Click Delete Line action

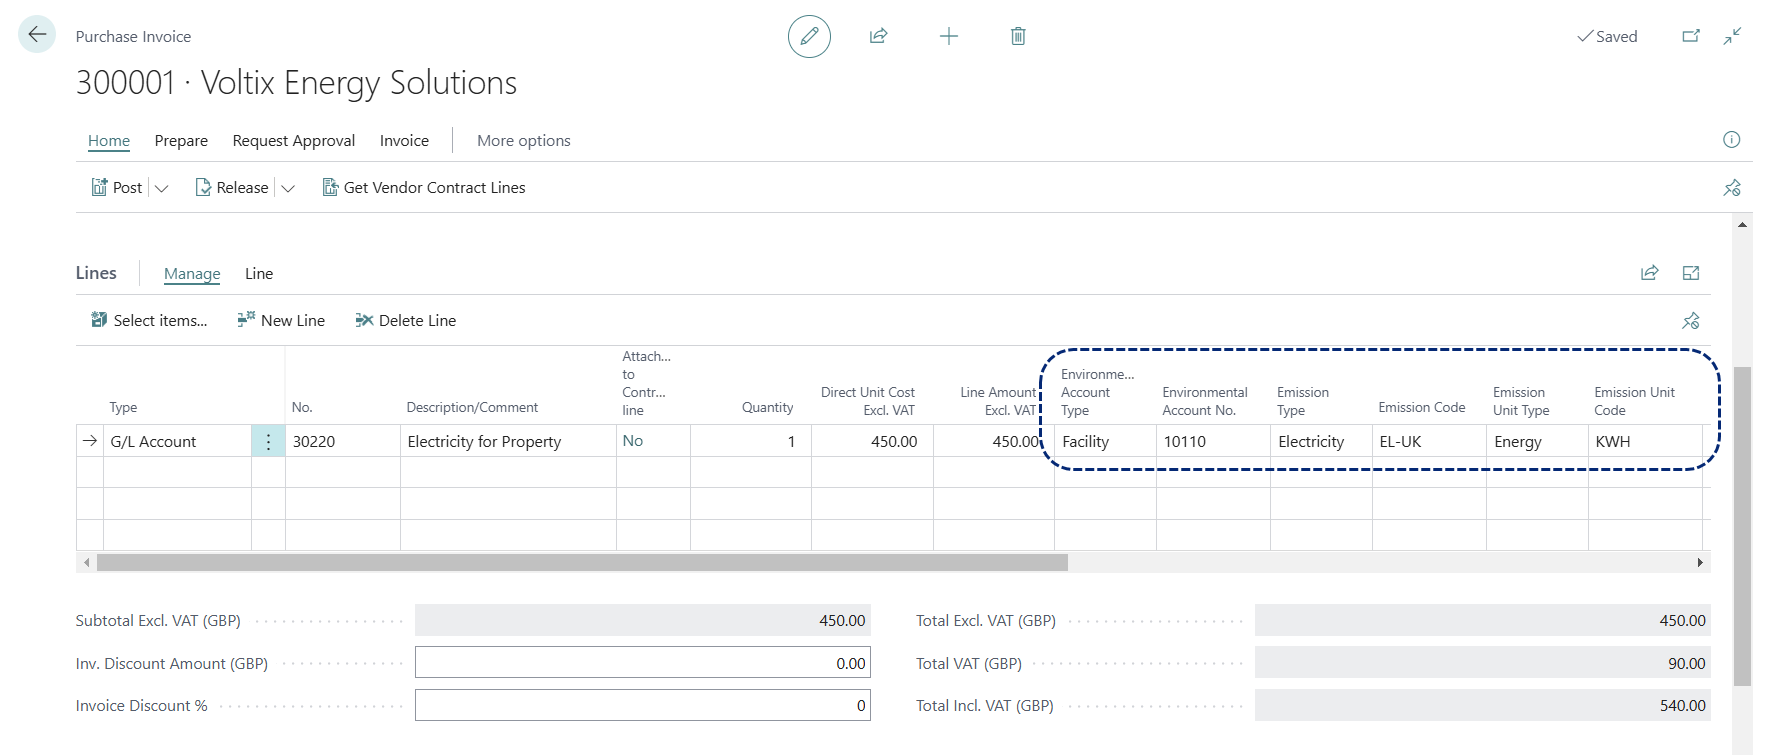click(x=406, y=320)
